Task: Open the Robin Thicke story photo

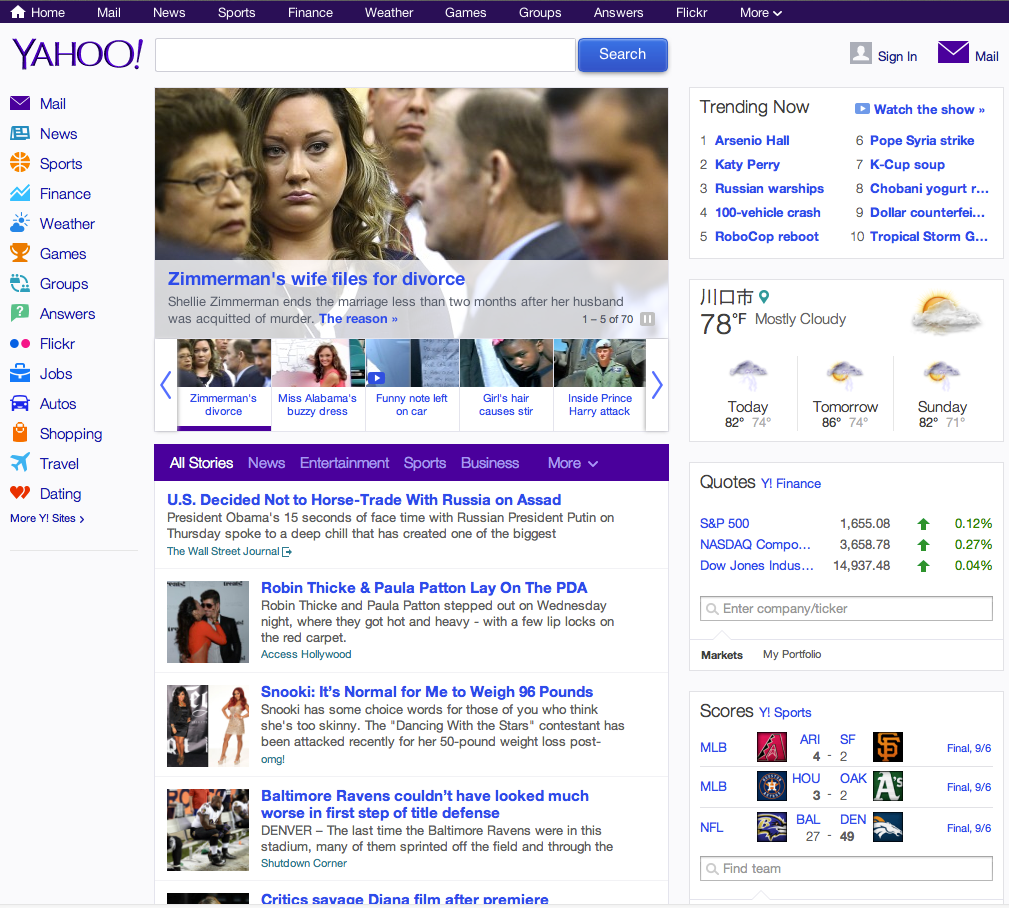Action: [208, 622]
